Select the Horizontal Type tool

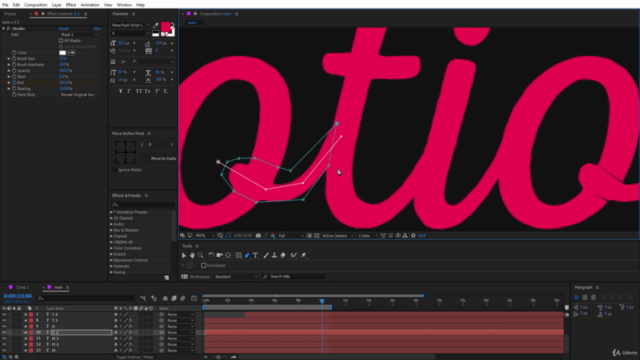256,256
